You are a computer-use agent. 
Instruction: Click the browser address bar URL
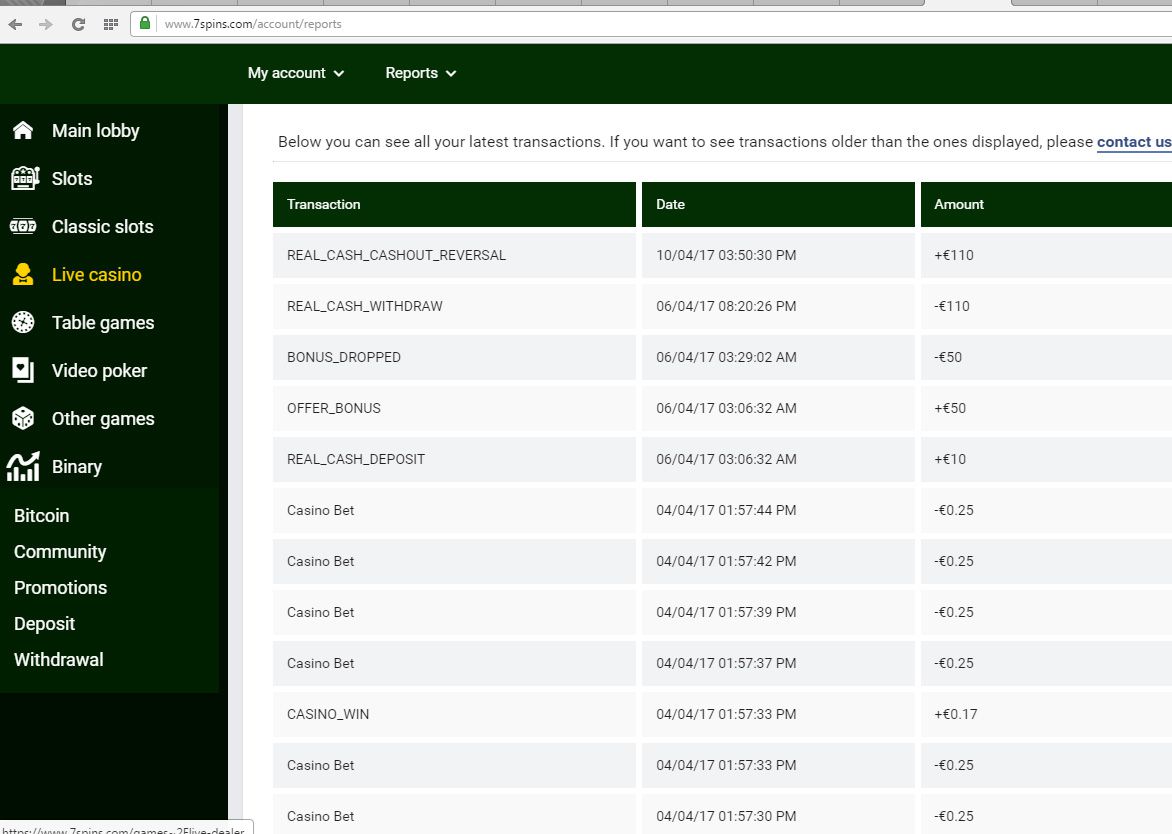[253, 24]
